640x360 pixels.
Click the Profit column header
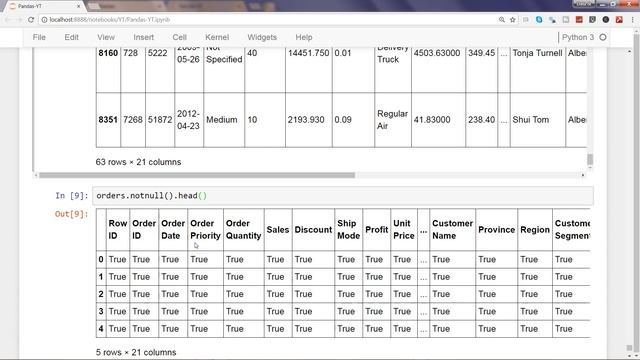376,229
